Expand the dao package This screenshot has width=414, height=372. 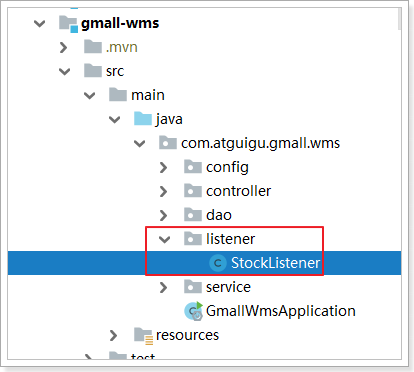tap(163, 216)
